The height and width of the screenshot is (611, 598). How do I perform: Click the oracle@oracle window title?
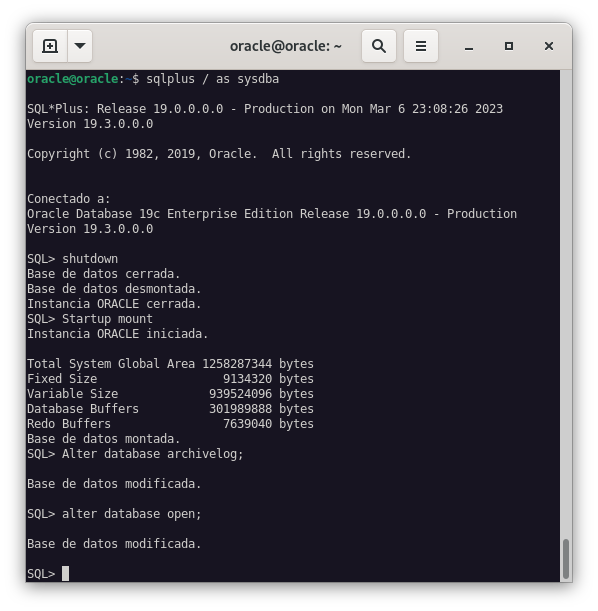tap(286, 46)
